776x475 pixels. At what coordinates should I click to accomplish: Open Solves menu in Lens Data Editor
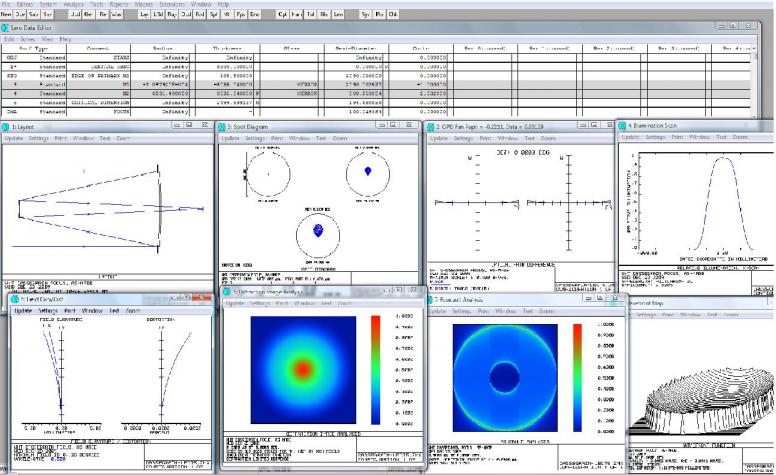pos(28,39)
